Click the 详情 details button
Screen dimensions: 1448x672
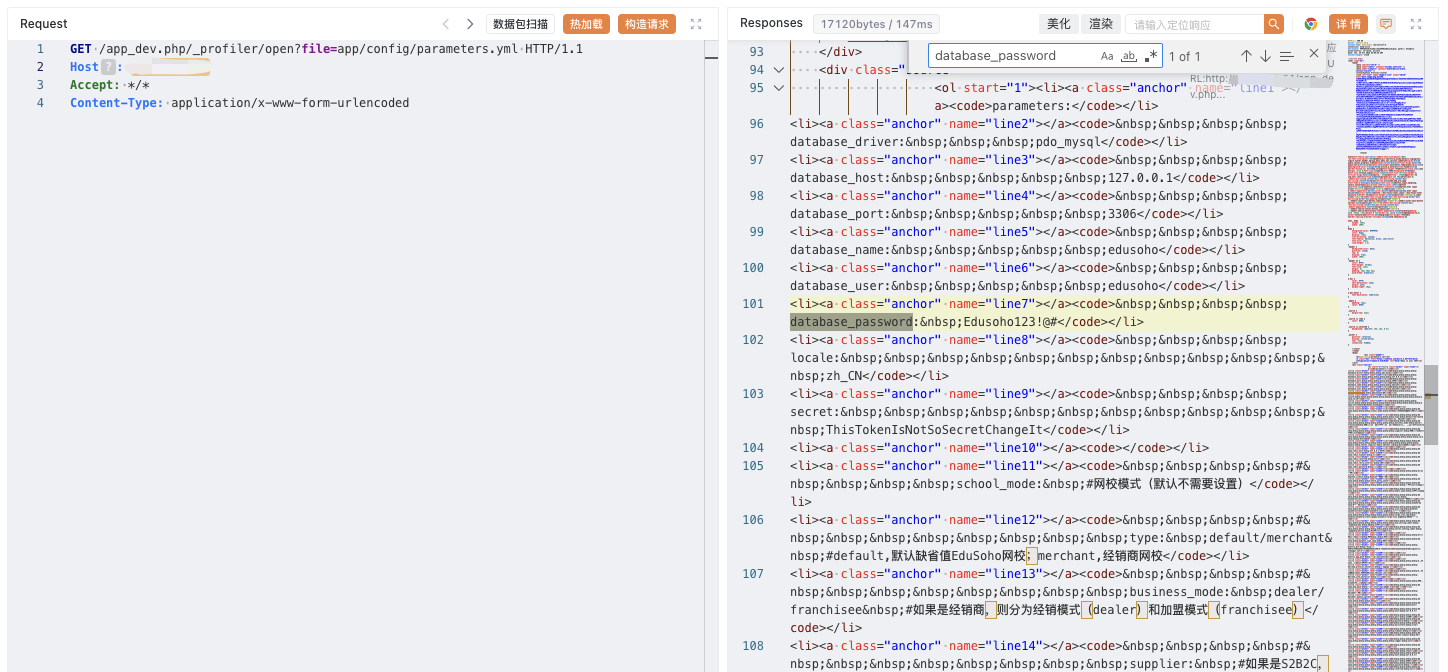pyautogui.click(x=1348, y=24)
